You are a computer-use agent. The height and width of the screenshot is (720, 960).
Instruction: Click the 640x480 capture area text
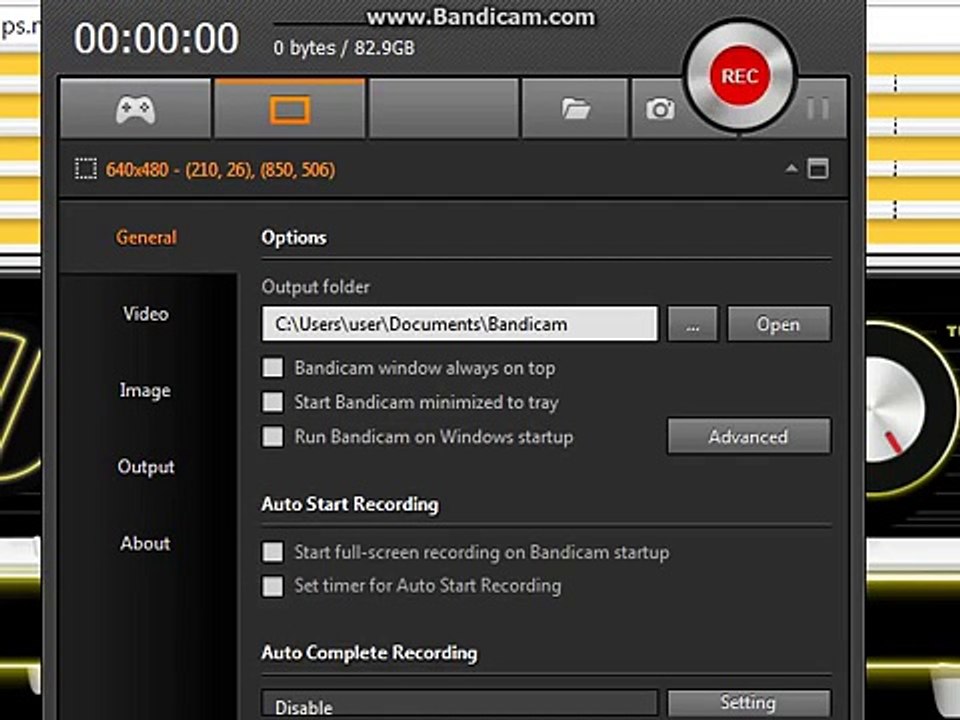(220, 170)
